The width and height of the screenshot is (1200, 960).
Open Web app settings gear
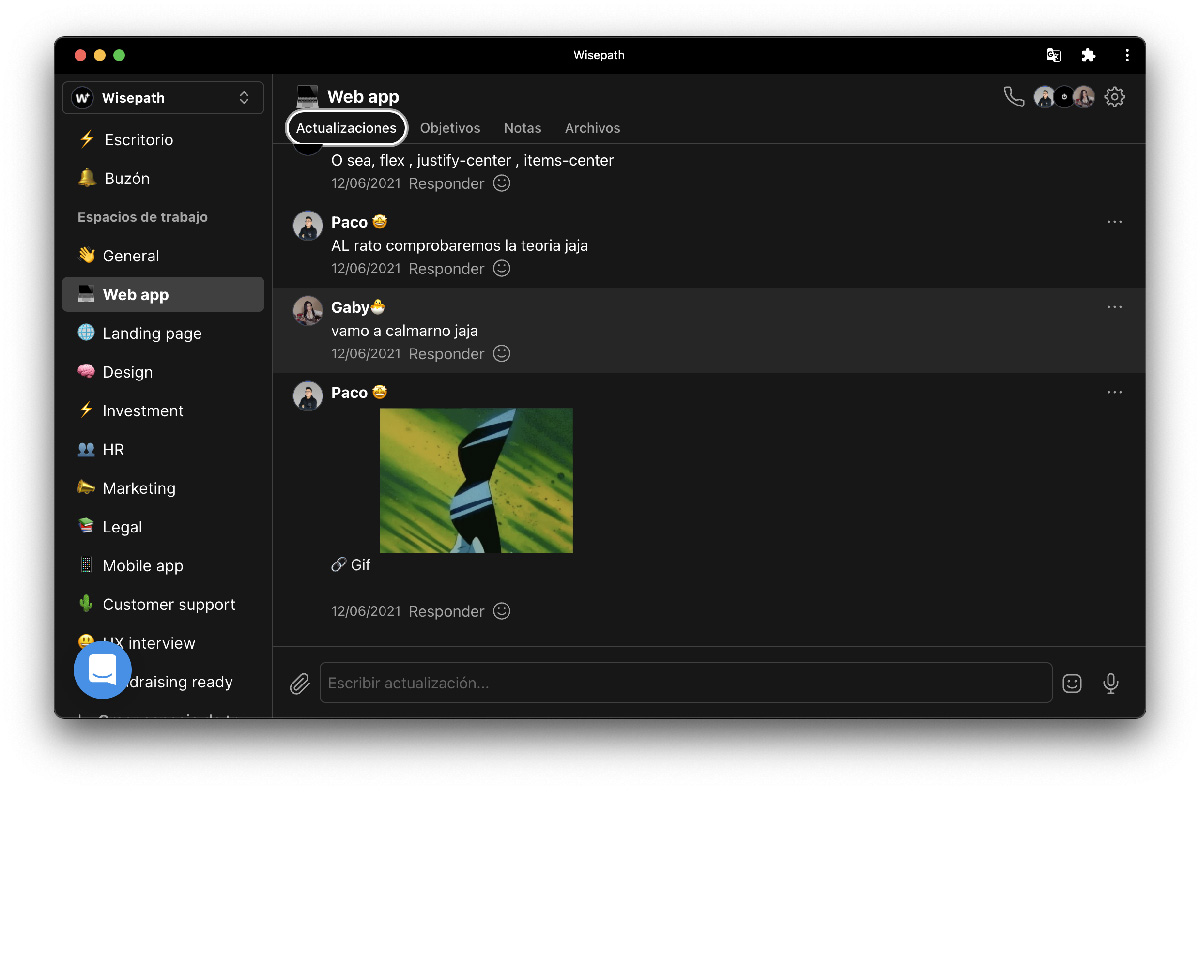[1115, 97]
